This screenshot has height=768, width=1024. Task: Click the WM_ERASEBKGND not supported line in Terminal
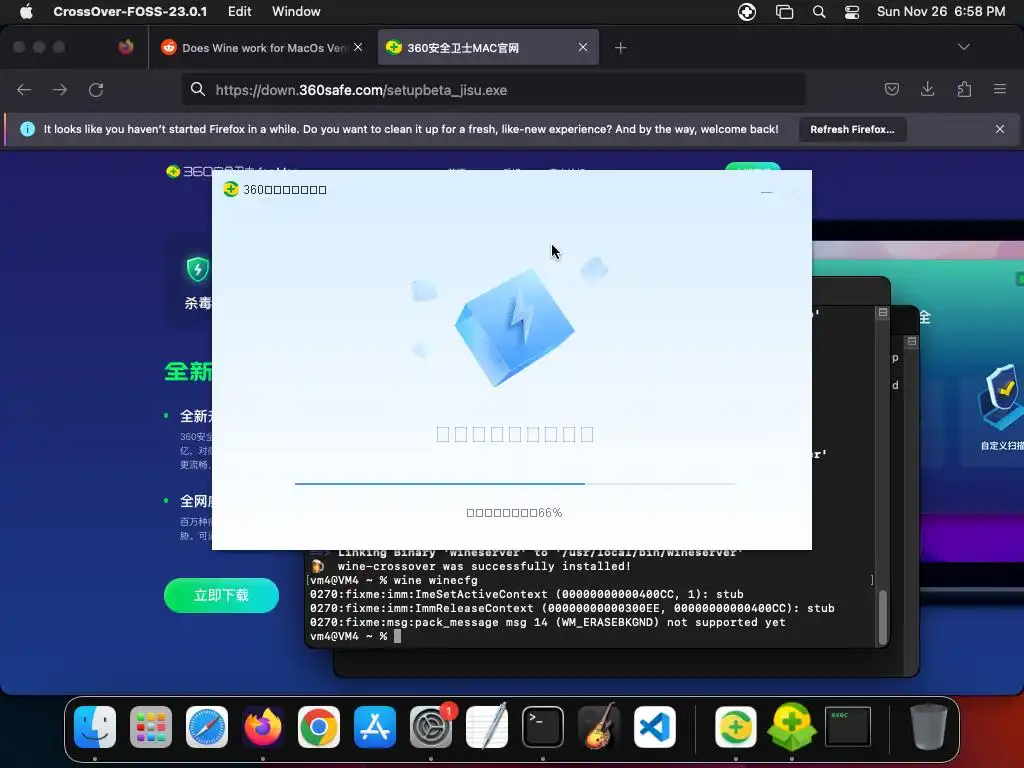(547, 622)
